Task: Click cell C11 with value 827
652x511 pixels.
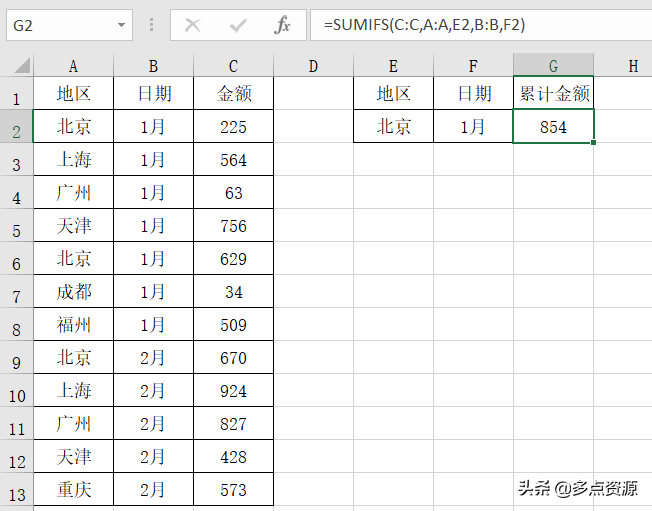Action: 233,423
